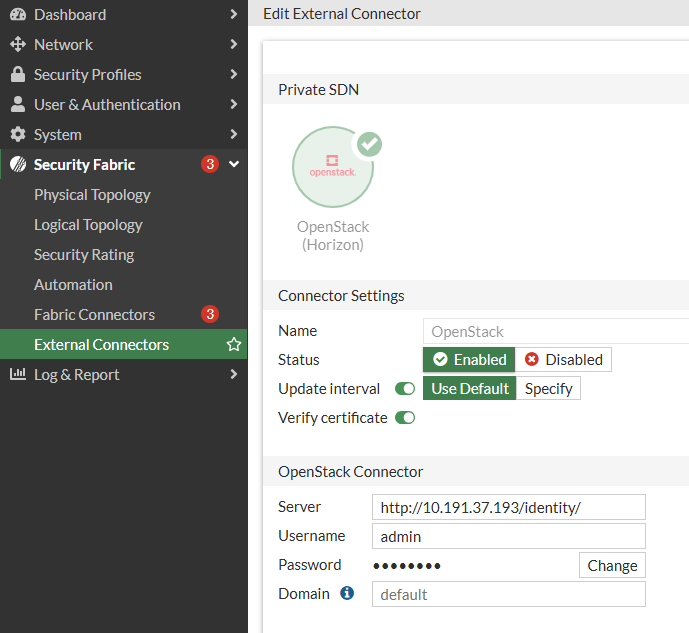Screen dimensions: 689x633
Task: Set Status to Disabled
Action: [x=563, y=360]
